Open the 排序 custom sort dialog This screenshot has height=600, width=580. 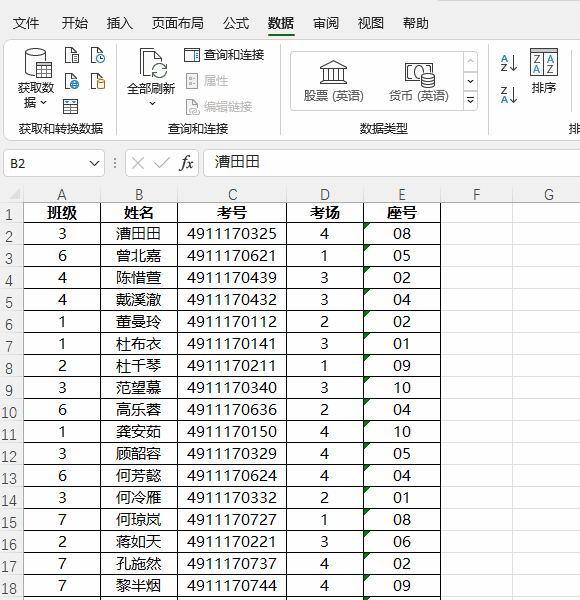[x=544, y=71]
